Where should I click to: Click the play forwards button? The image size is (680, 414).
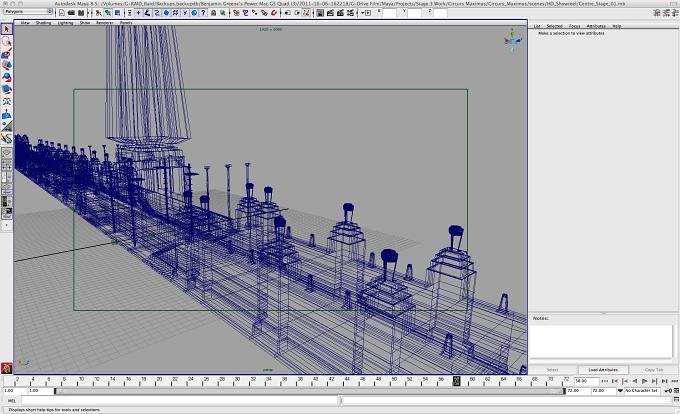point(644,381)
